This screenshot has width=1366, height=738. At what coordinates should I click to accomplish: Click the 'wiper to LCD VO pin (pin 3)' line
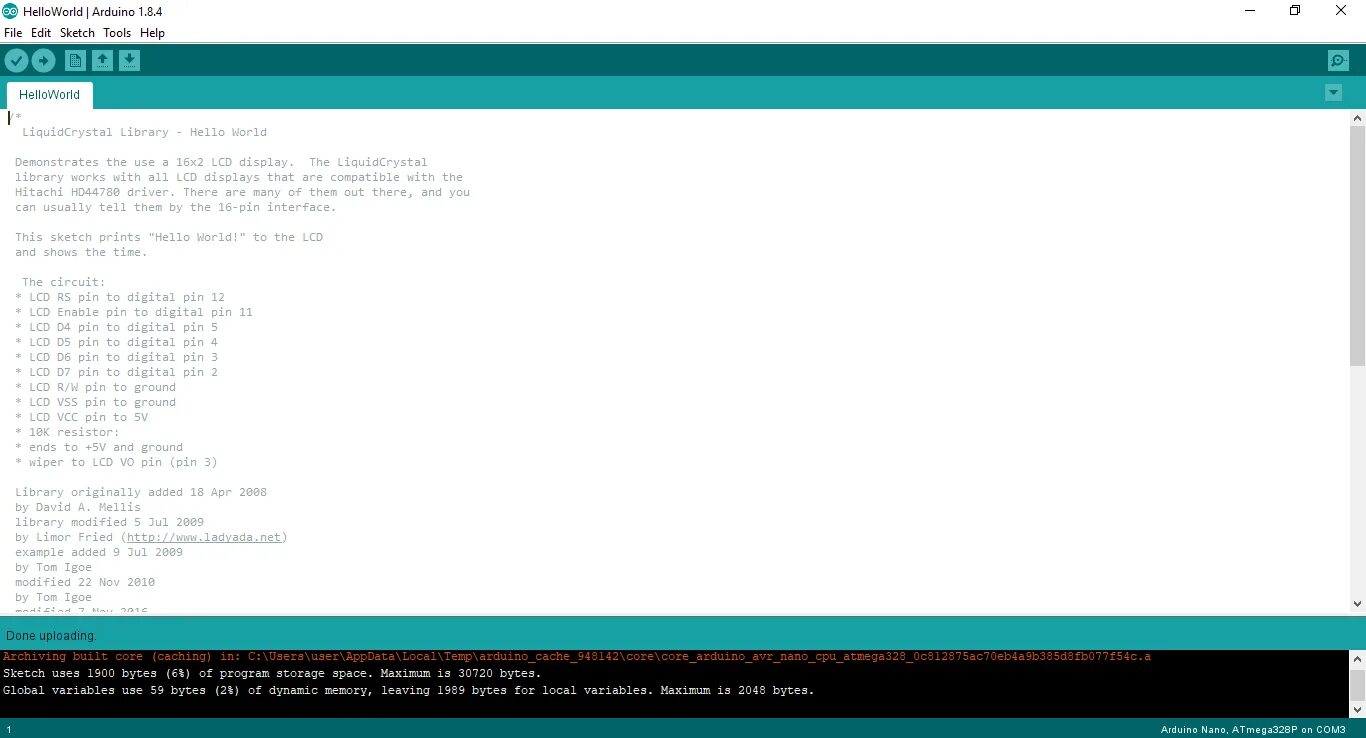click(117, 462)
